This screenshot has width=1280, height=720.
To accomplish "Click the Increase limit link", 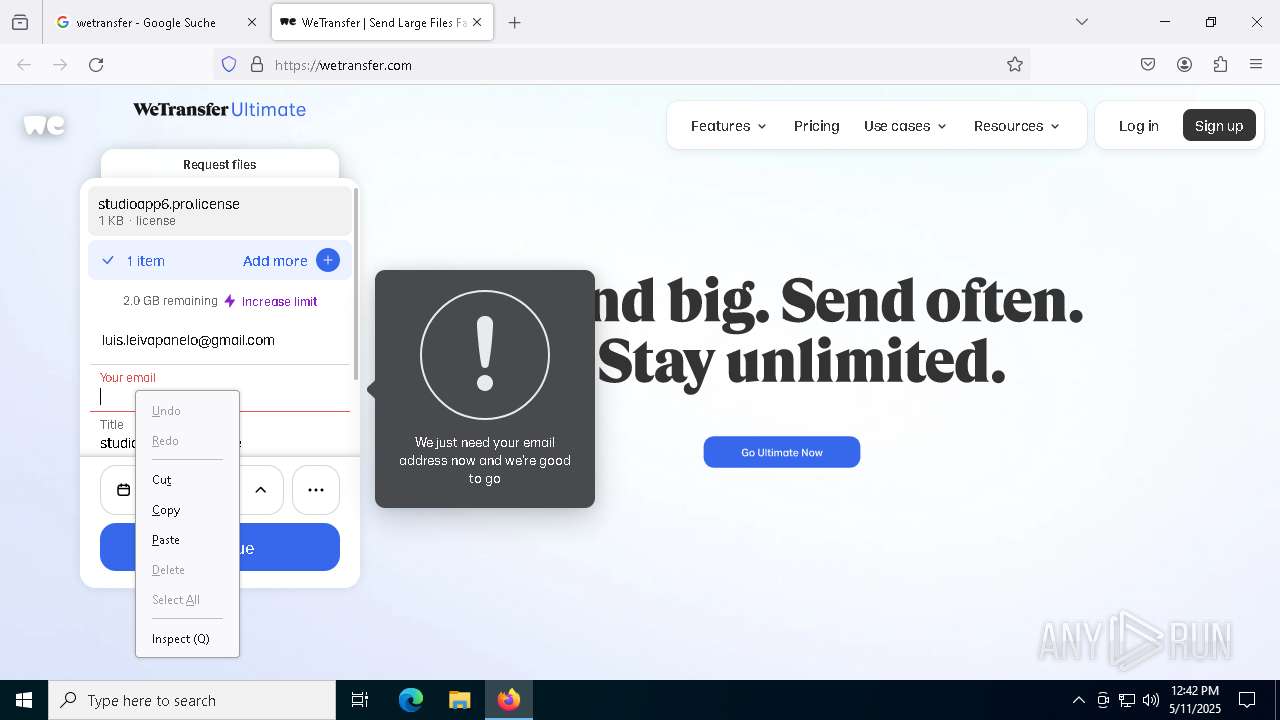I will [279, 301].
